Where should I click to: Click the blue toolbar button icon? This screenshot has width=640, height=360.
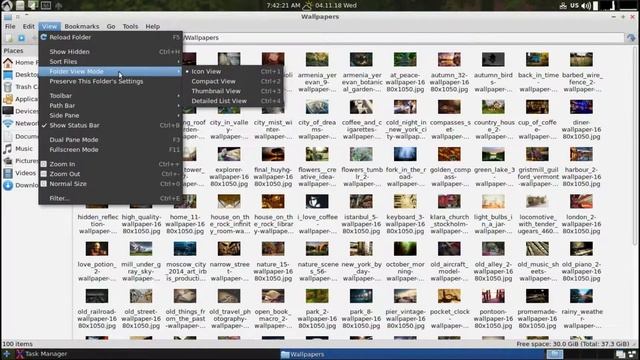pyautogui.click(x=22, y=38)
